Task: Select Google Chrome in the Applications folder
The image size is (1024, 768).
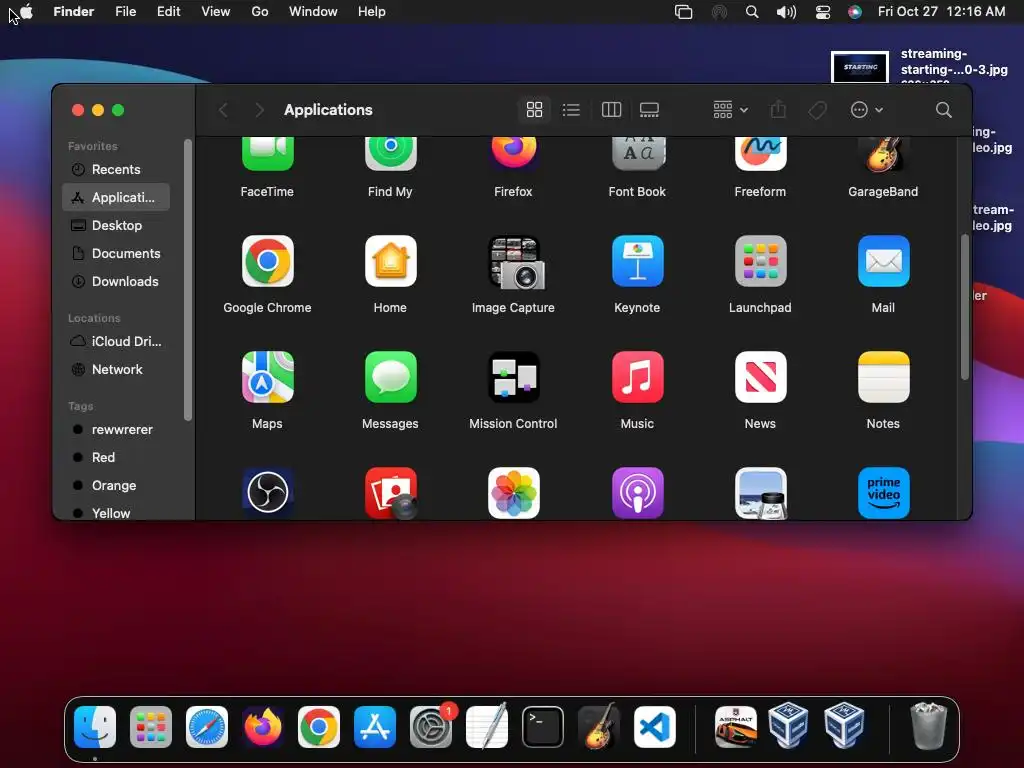Action: click(267, 261)
